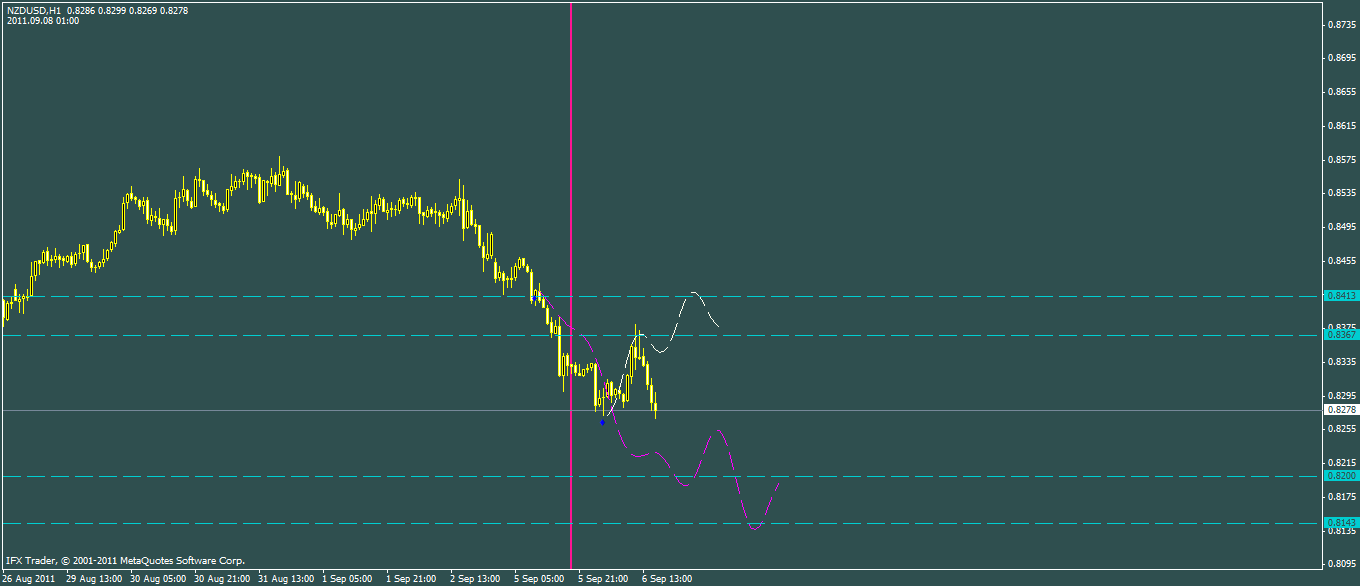Click the 6 Sep 13:00 time label

click(x=667, y=579)
